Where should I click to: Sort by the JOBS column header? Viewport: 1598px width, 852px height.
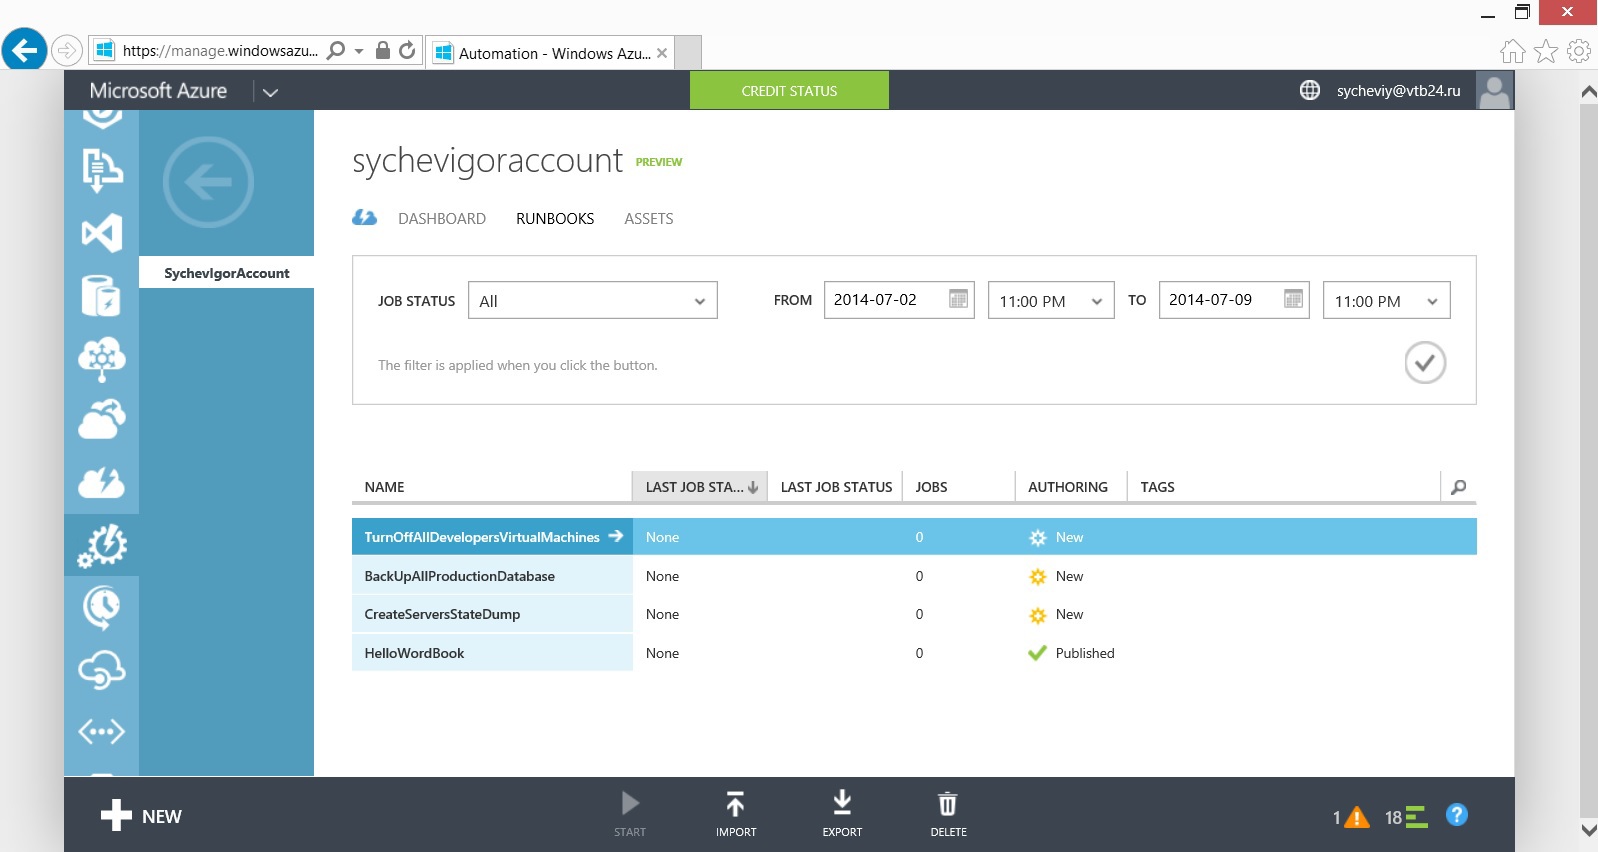pos(931,487)
